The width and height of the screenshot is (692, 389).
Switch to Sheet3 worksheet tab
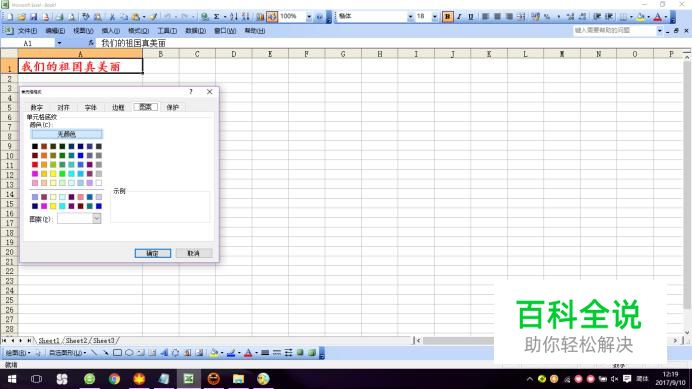[x=103, y=340]
